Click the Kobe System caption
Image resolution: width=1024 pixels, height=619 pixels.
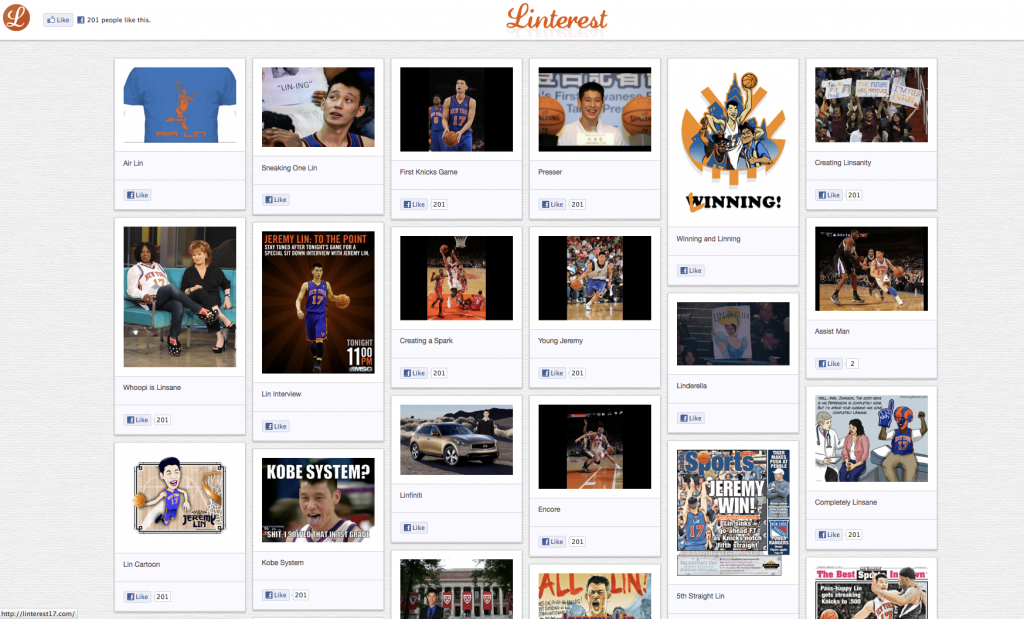[283, 563]
